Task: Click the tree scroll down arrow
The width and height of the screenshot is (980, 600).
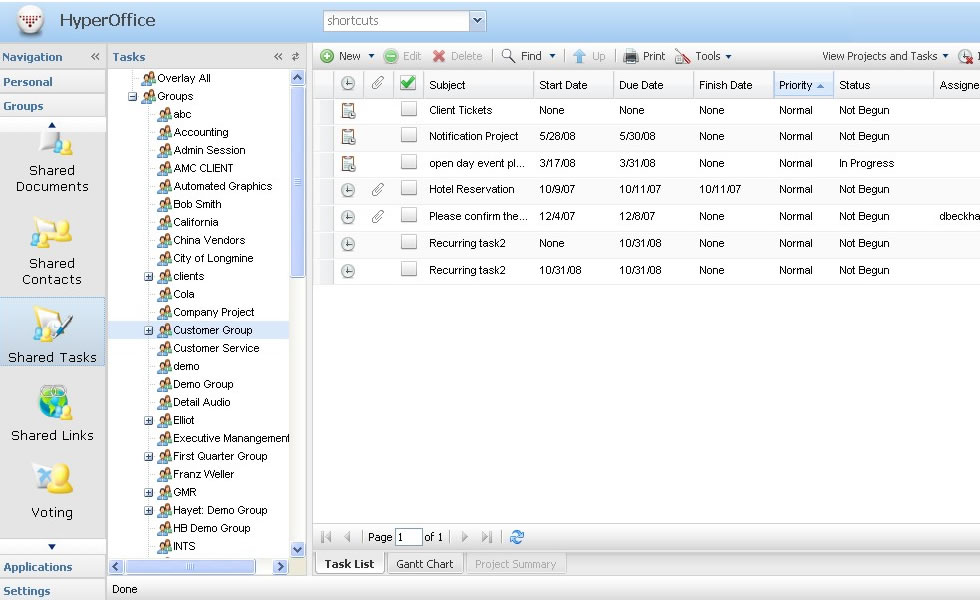Action: click(x=298, y=549)
